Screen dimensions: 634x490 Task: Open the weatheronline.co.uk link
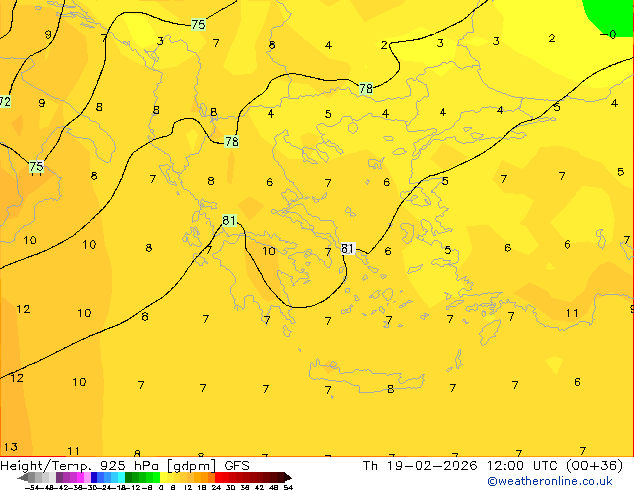pyautogui.click(x=549, y=481)
